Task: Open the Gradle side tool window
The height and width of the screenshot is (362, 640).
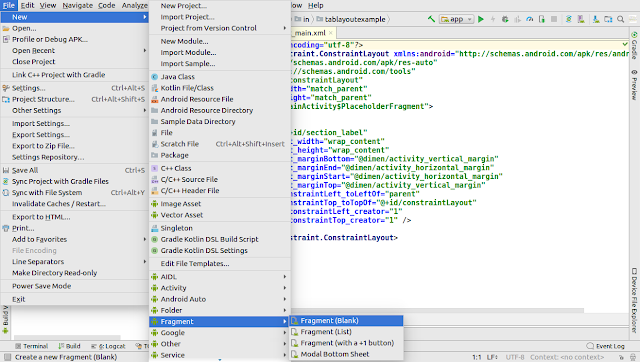Action: click(x=634, y=45)
